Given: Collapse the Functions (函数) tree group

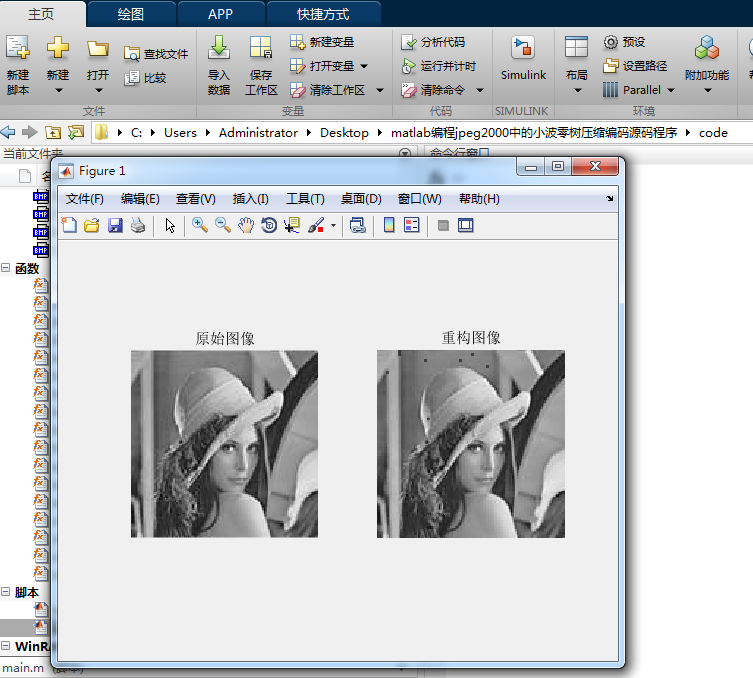Looking at the screenshot, I should 5,268.
